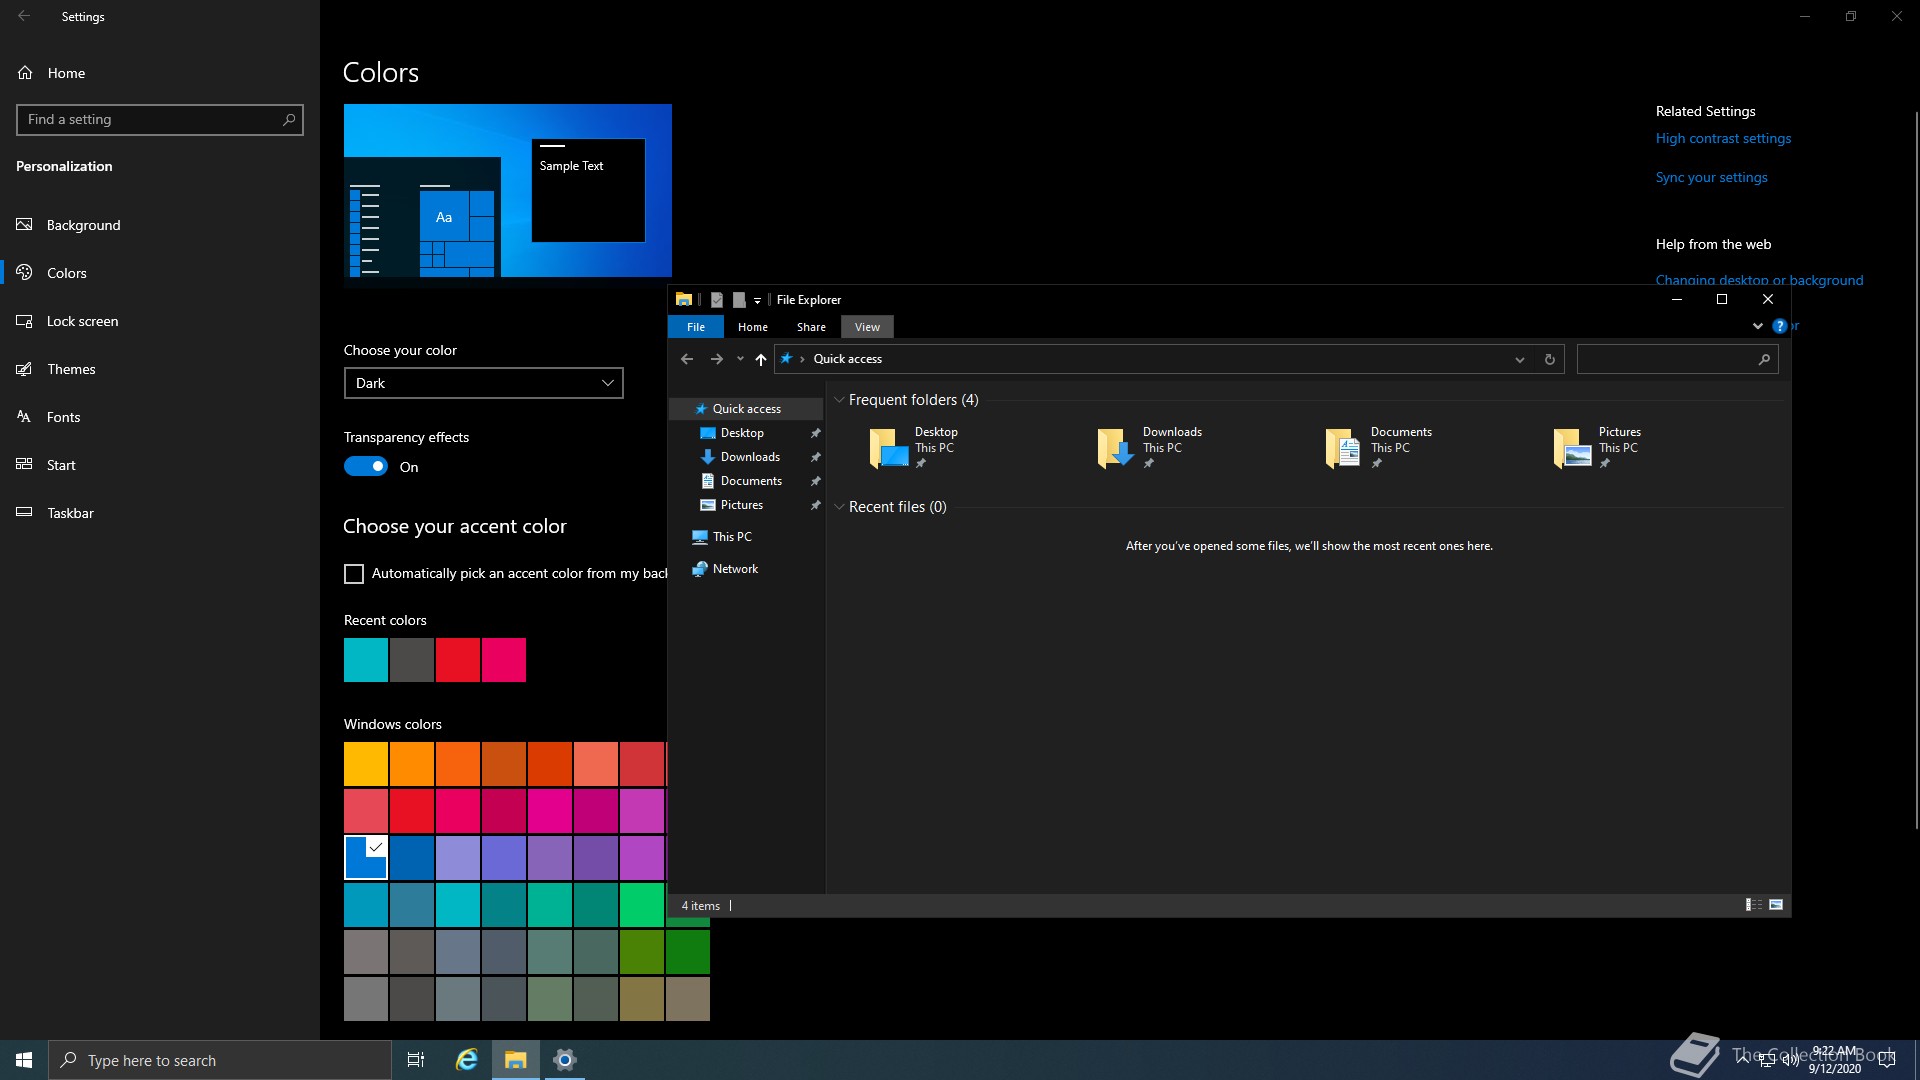Select the teal recent color swatch
The width and height of the screenshot is (1920, 1080).
(366, 660)
